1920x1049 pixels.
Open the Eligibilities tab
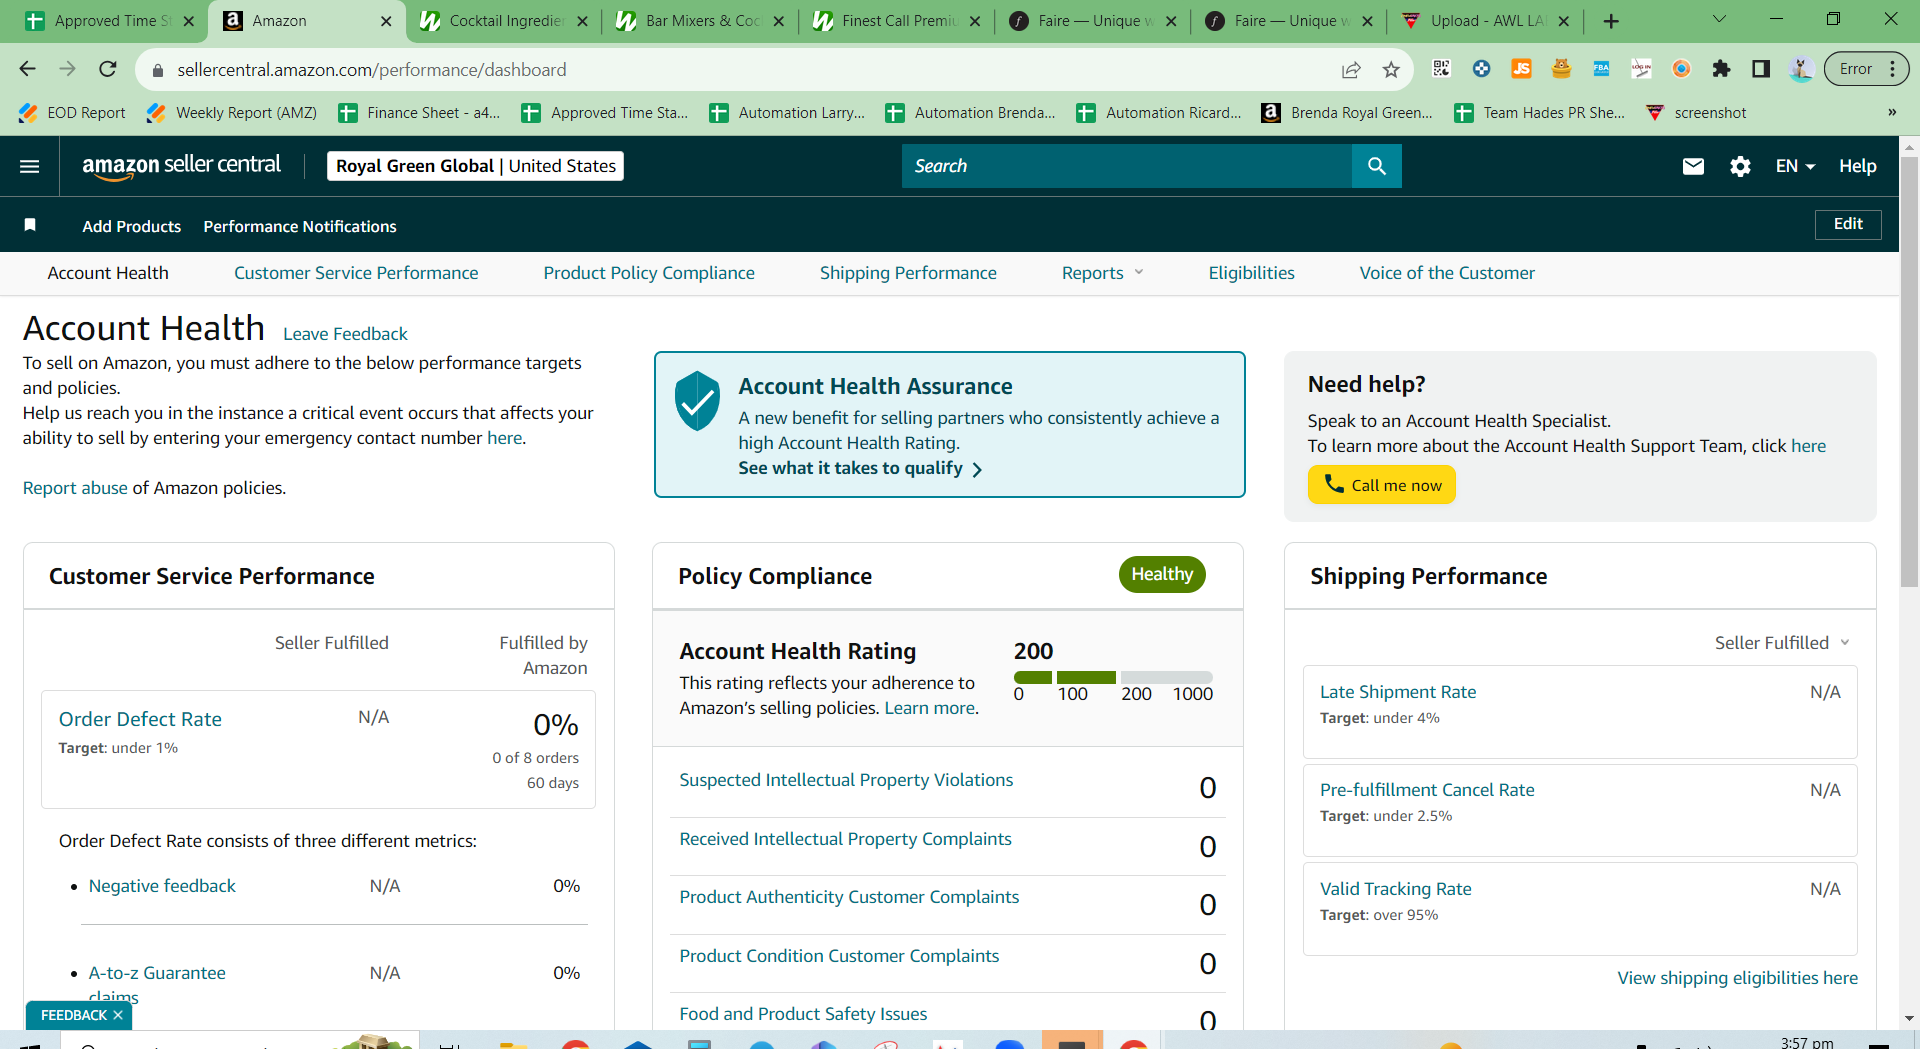coord(1251,273)
